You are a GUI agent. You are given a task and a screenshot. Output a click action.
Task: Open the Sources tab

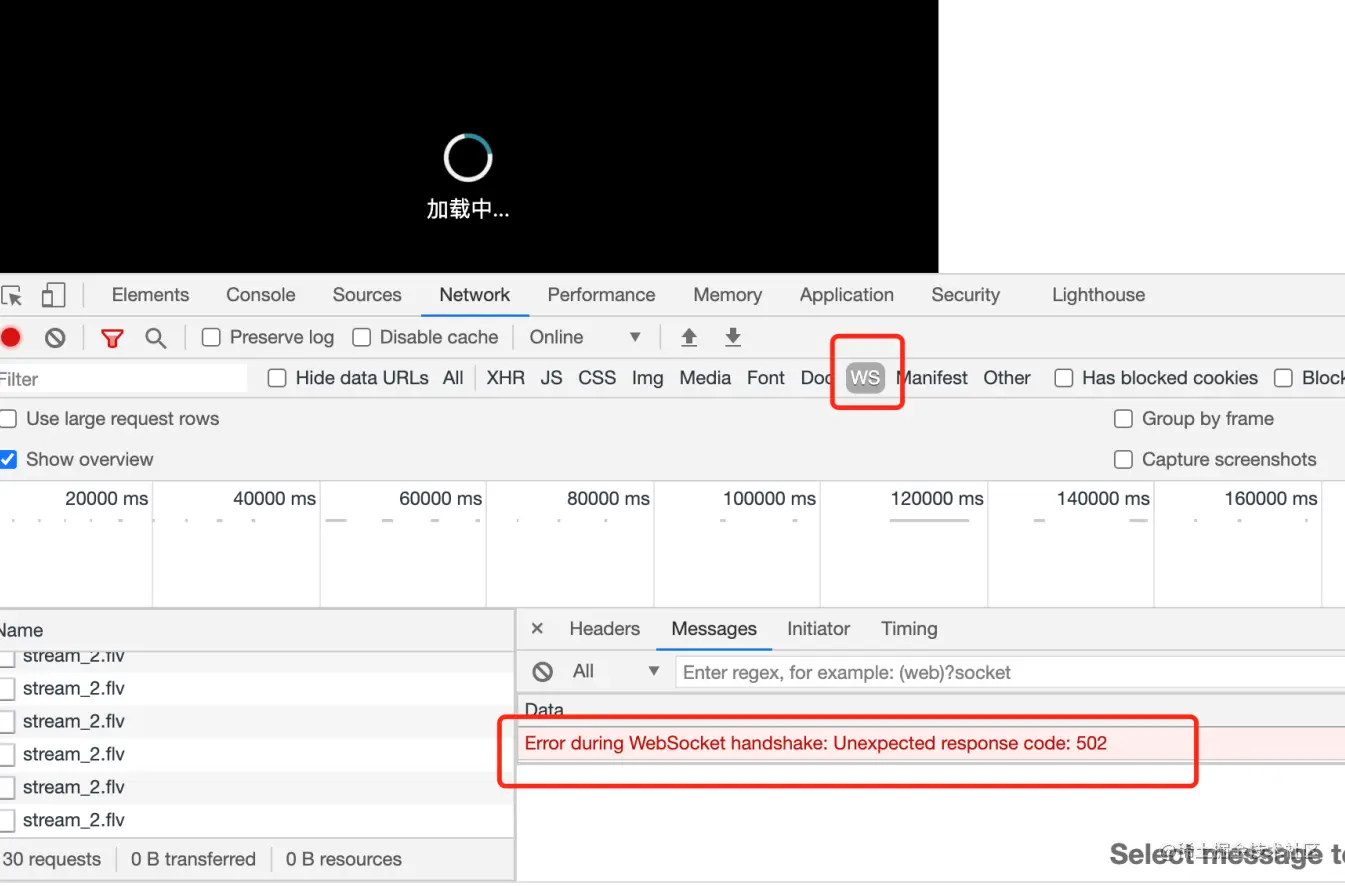(367, 295)
